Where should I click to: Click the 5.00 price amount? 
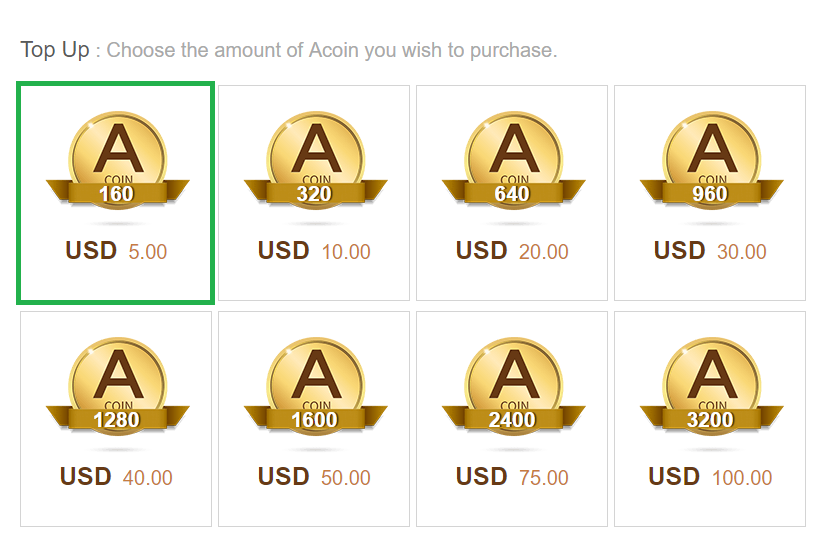(148, 252)
